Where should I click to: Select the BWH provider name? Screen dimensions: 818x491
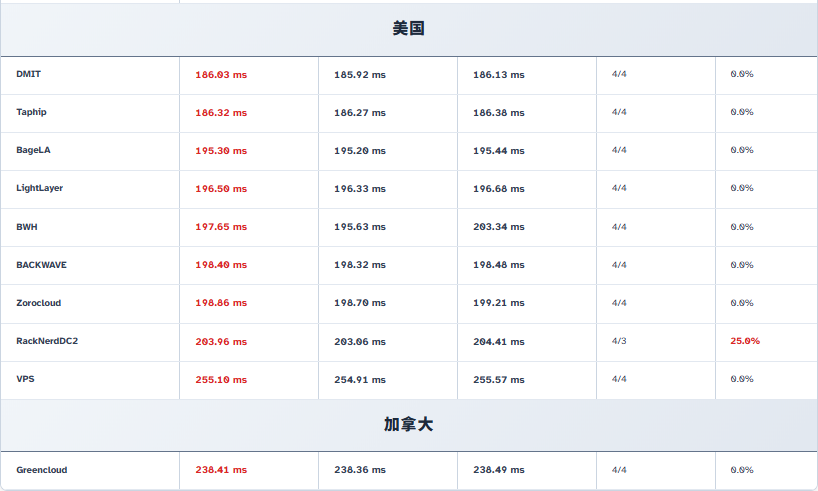[x=27, y=227]
